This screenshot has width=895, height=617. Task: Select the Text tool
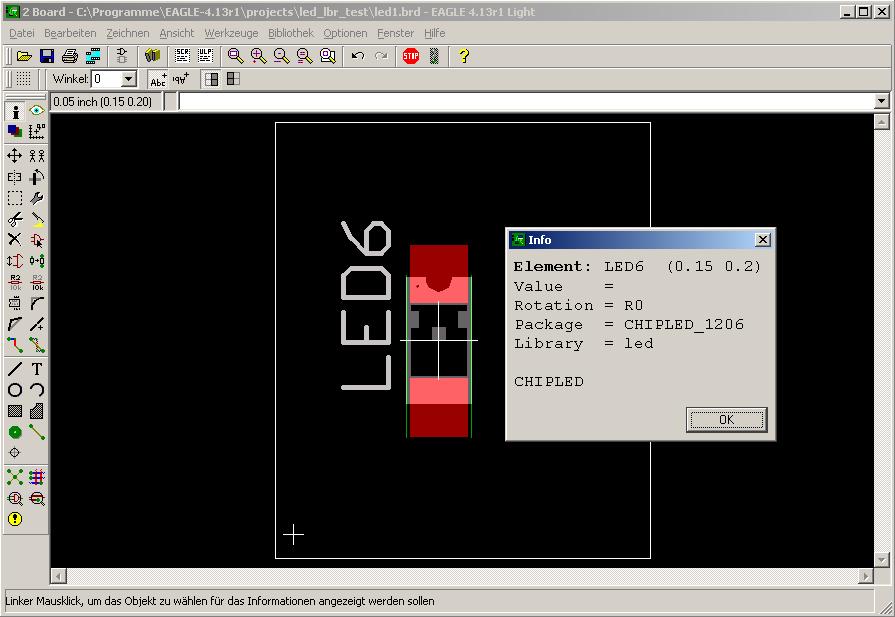click(37, 369)
